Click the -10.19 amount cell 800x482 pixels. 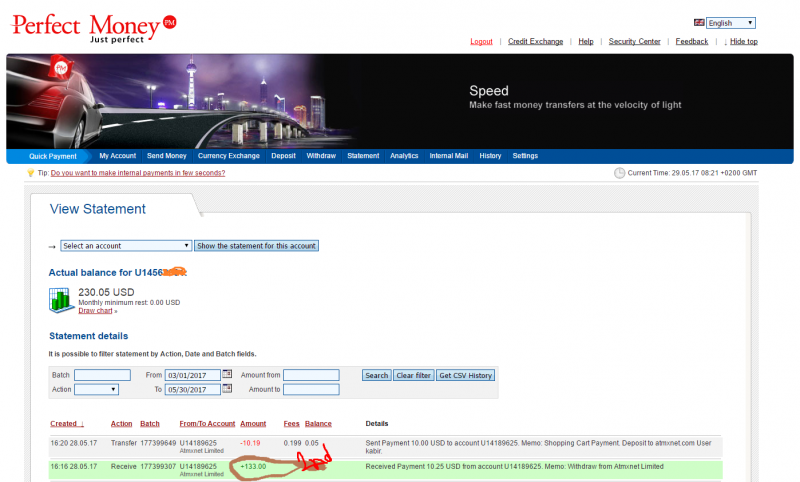[x=250, y=443]
